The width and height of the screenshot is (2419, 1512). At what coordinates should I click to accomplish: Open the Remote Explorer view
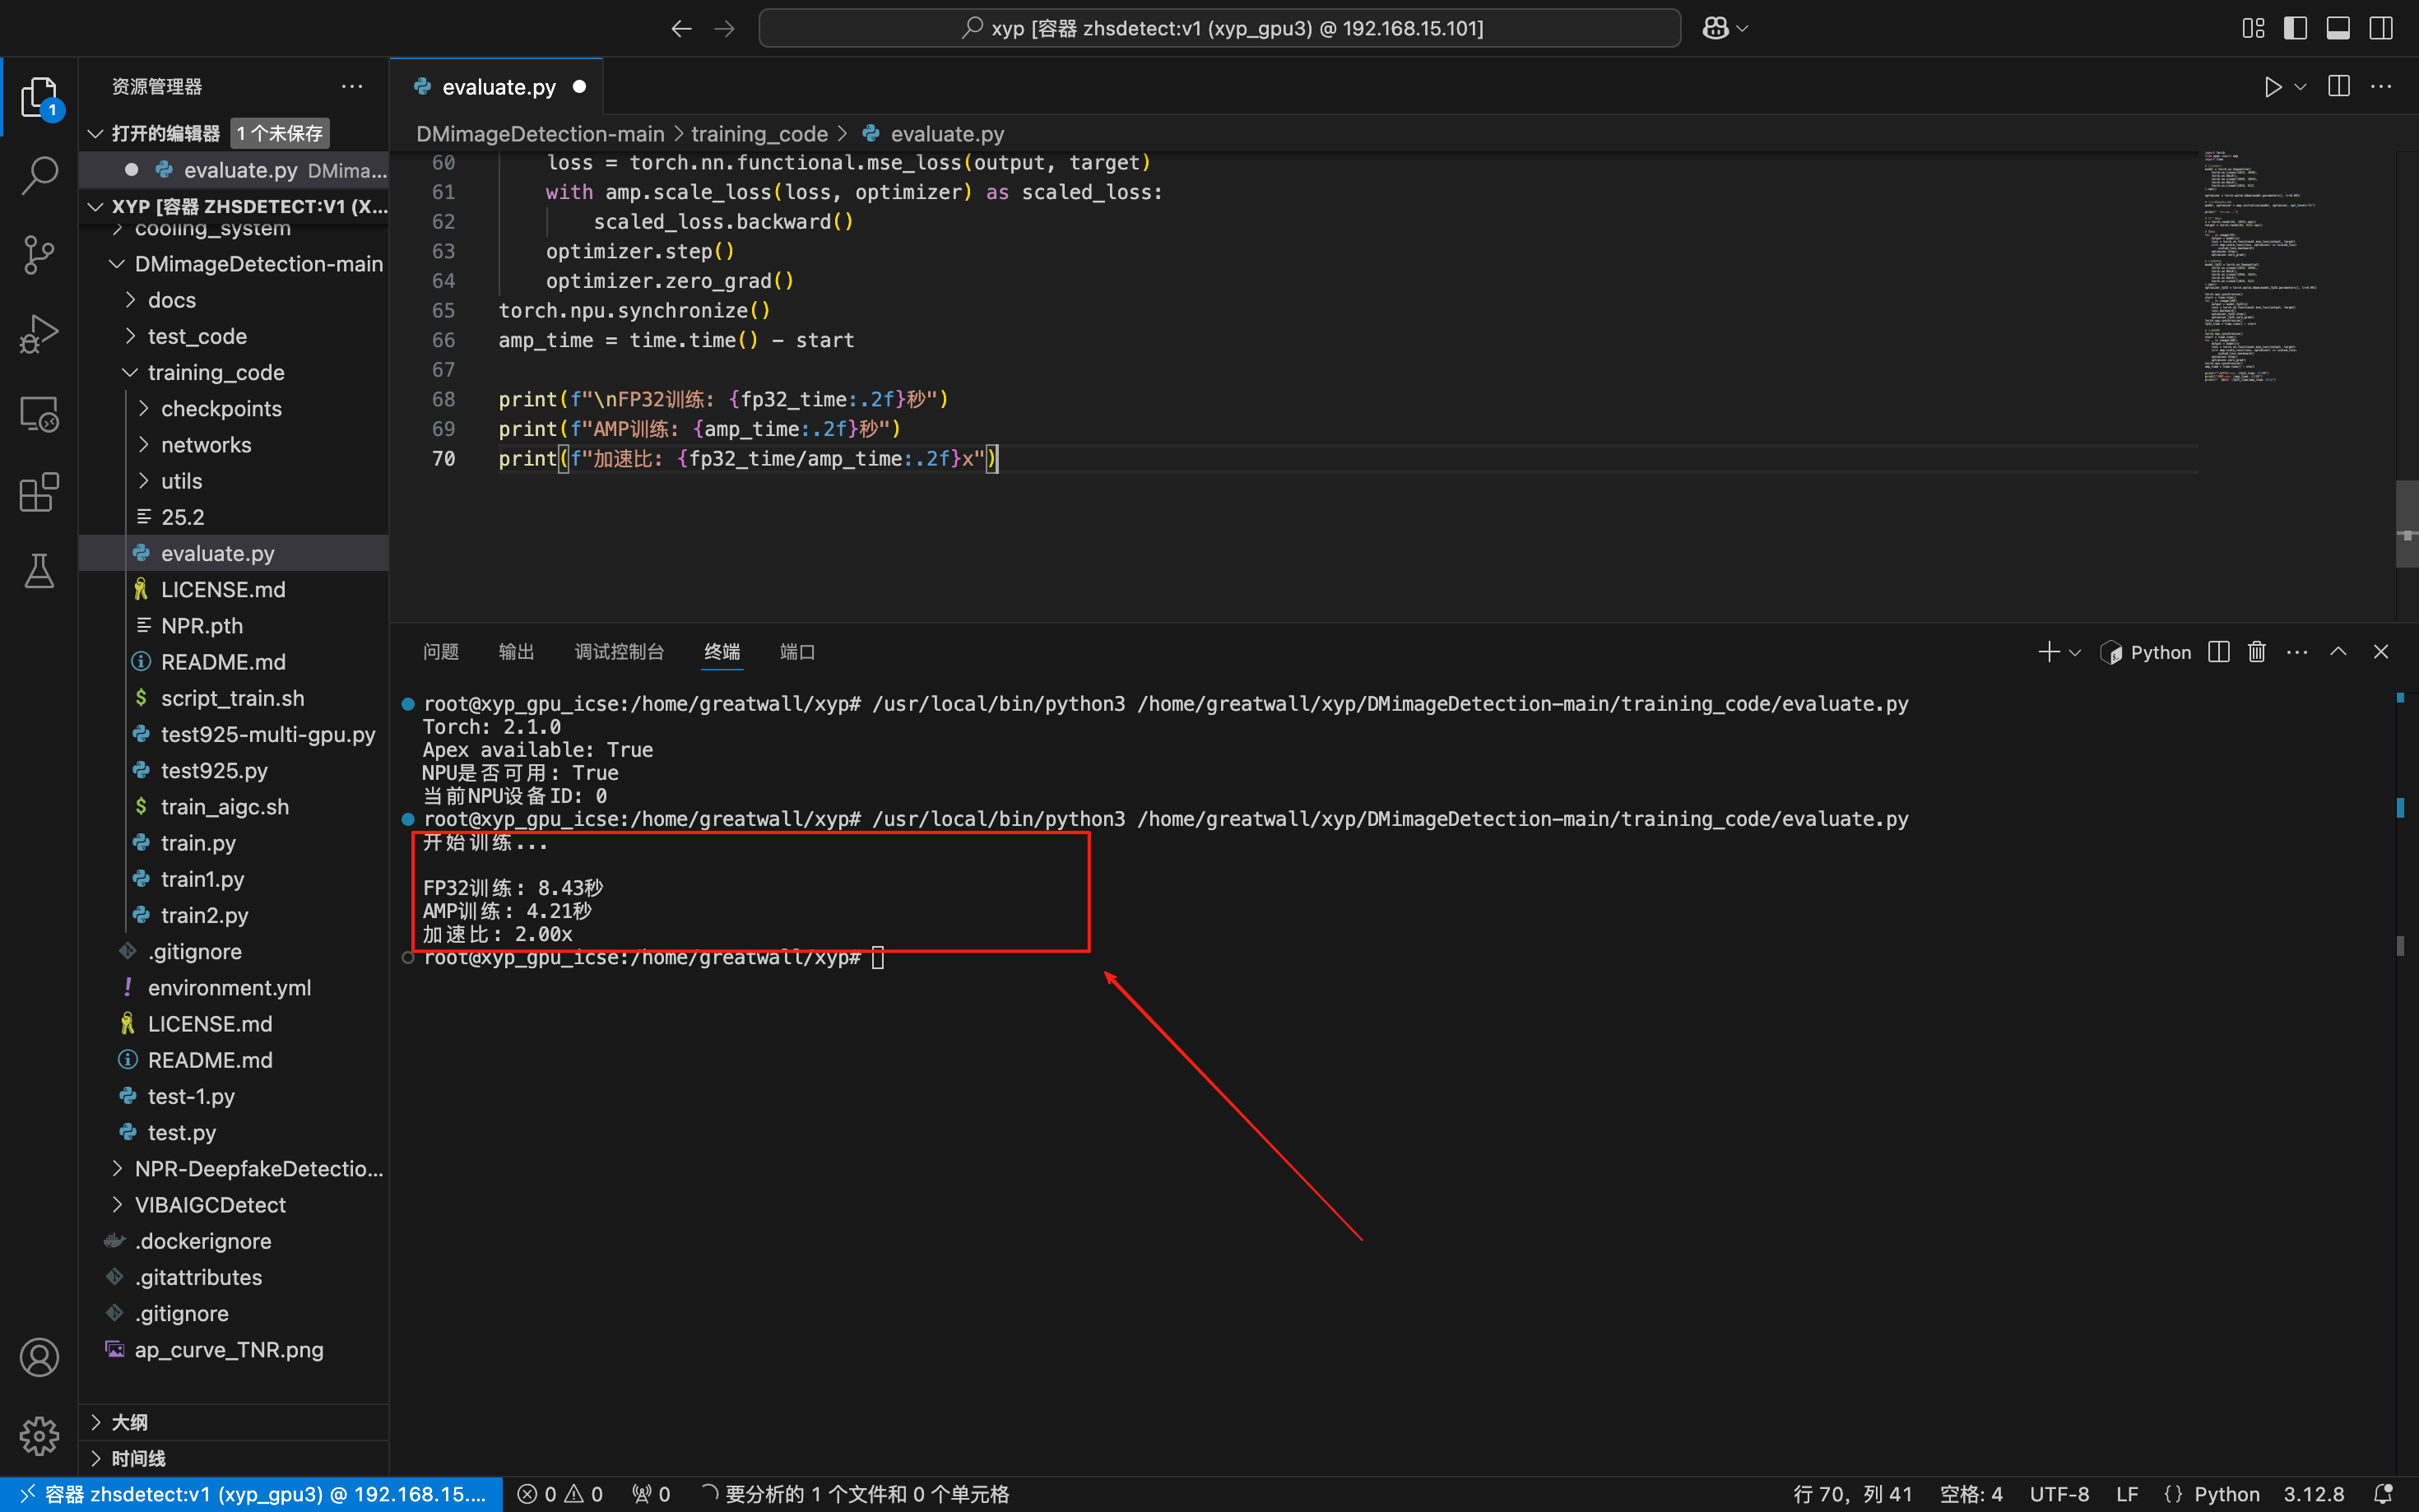39,413
